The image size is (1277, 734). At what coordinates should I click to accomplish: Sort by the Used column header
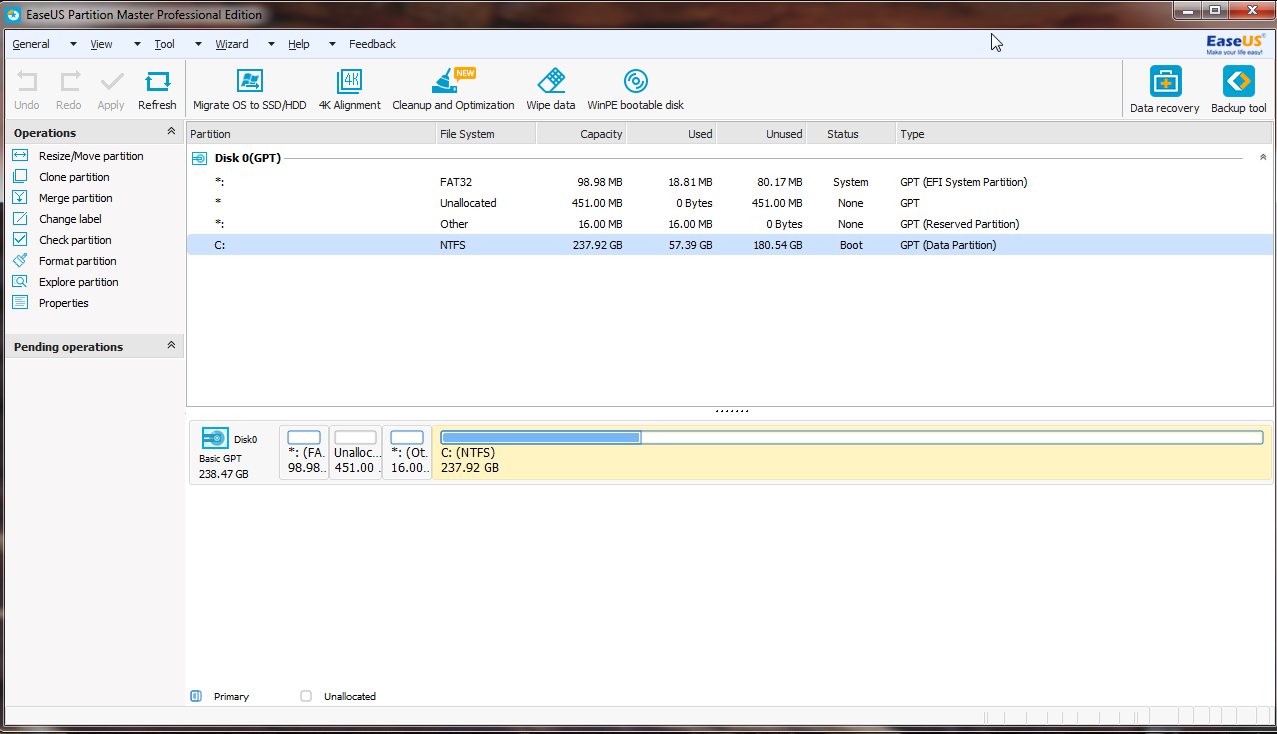pos(671,134)
